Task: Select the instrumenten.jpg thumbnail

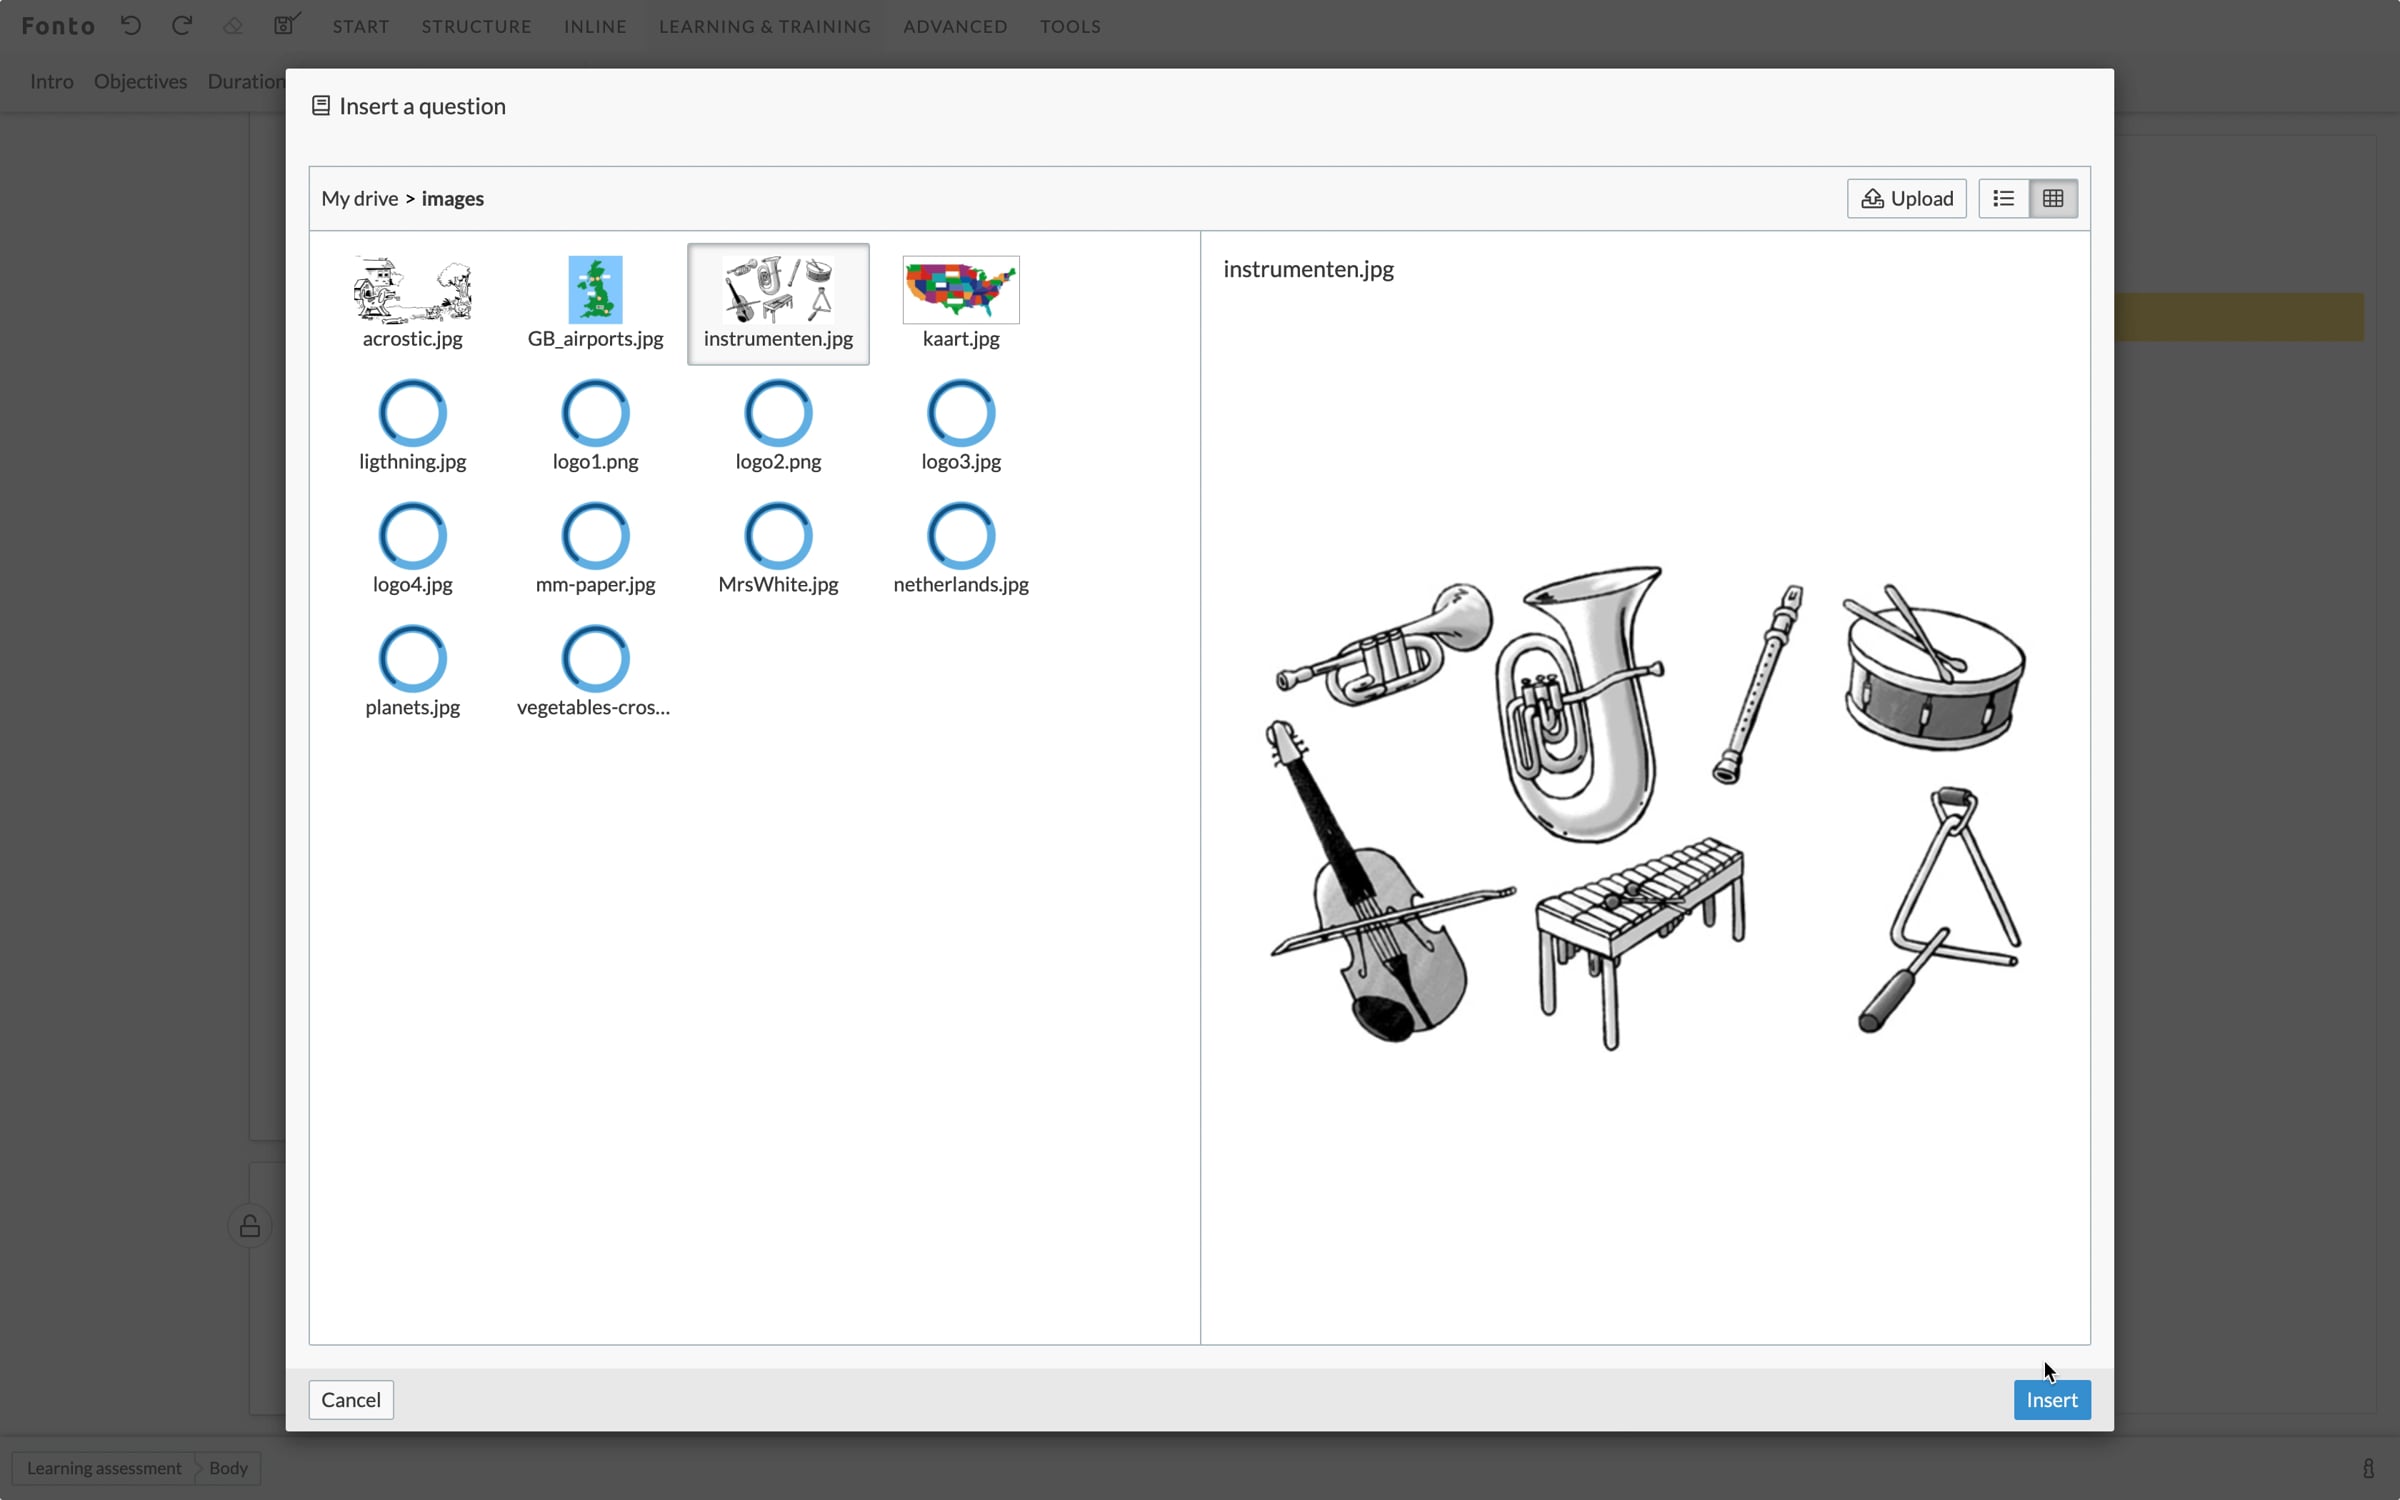Action: (778, 303)
